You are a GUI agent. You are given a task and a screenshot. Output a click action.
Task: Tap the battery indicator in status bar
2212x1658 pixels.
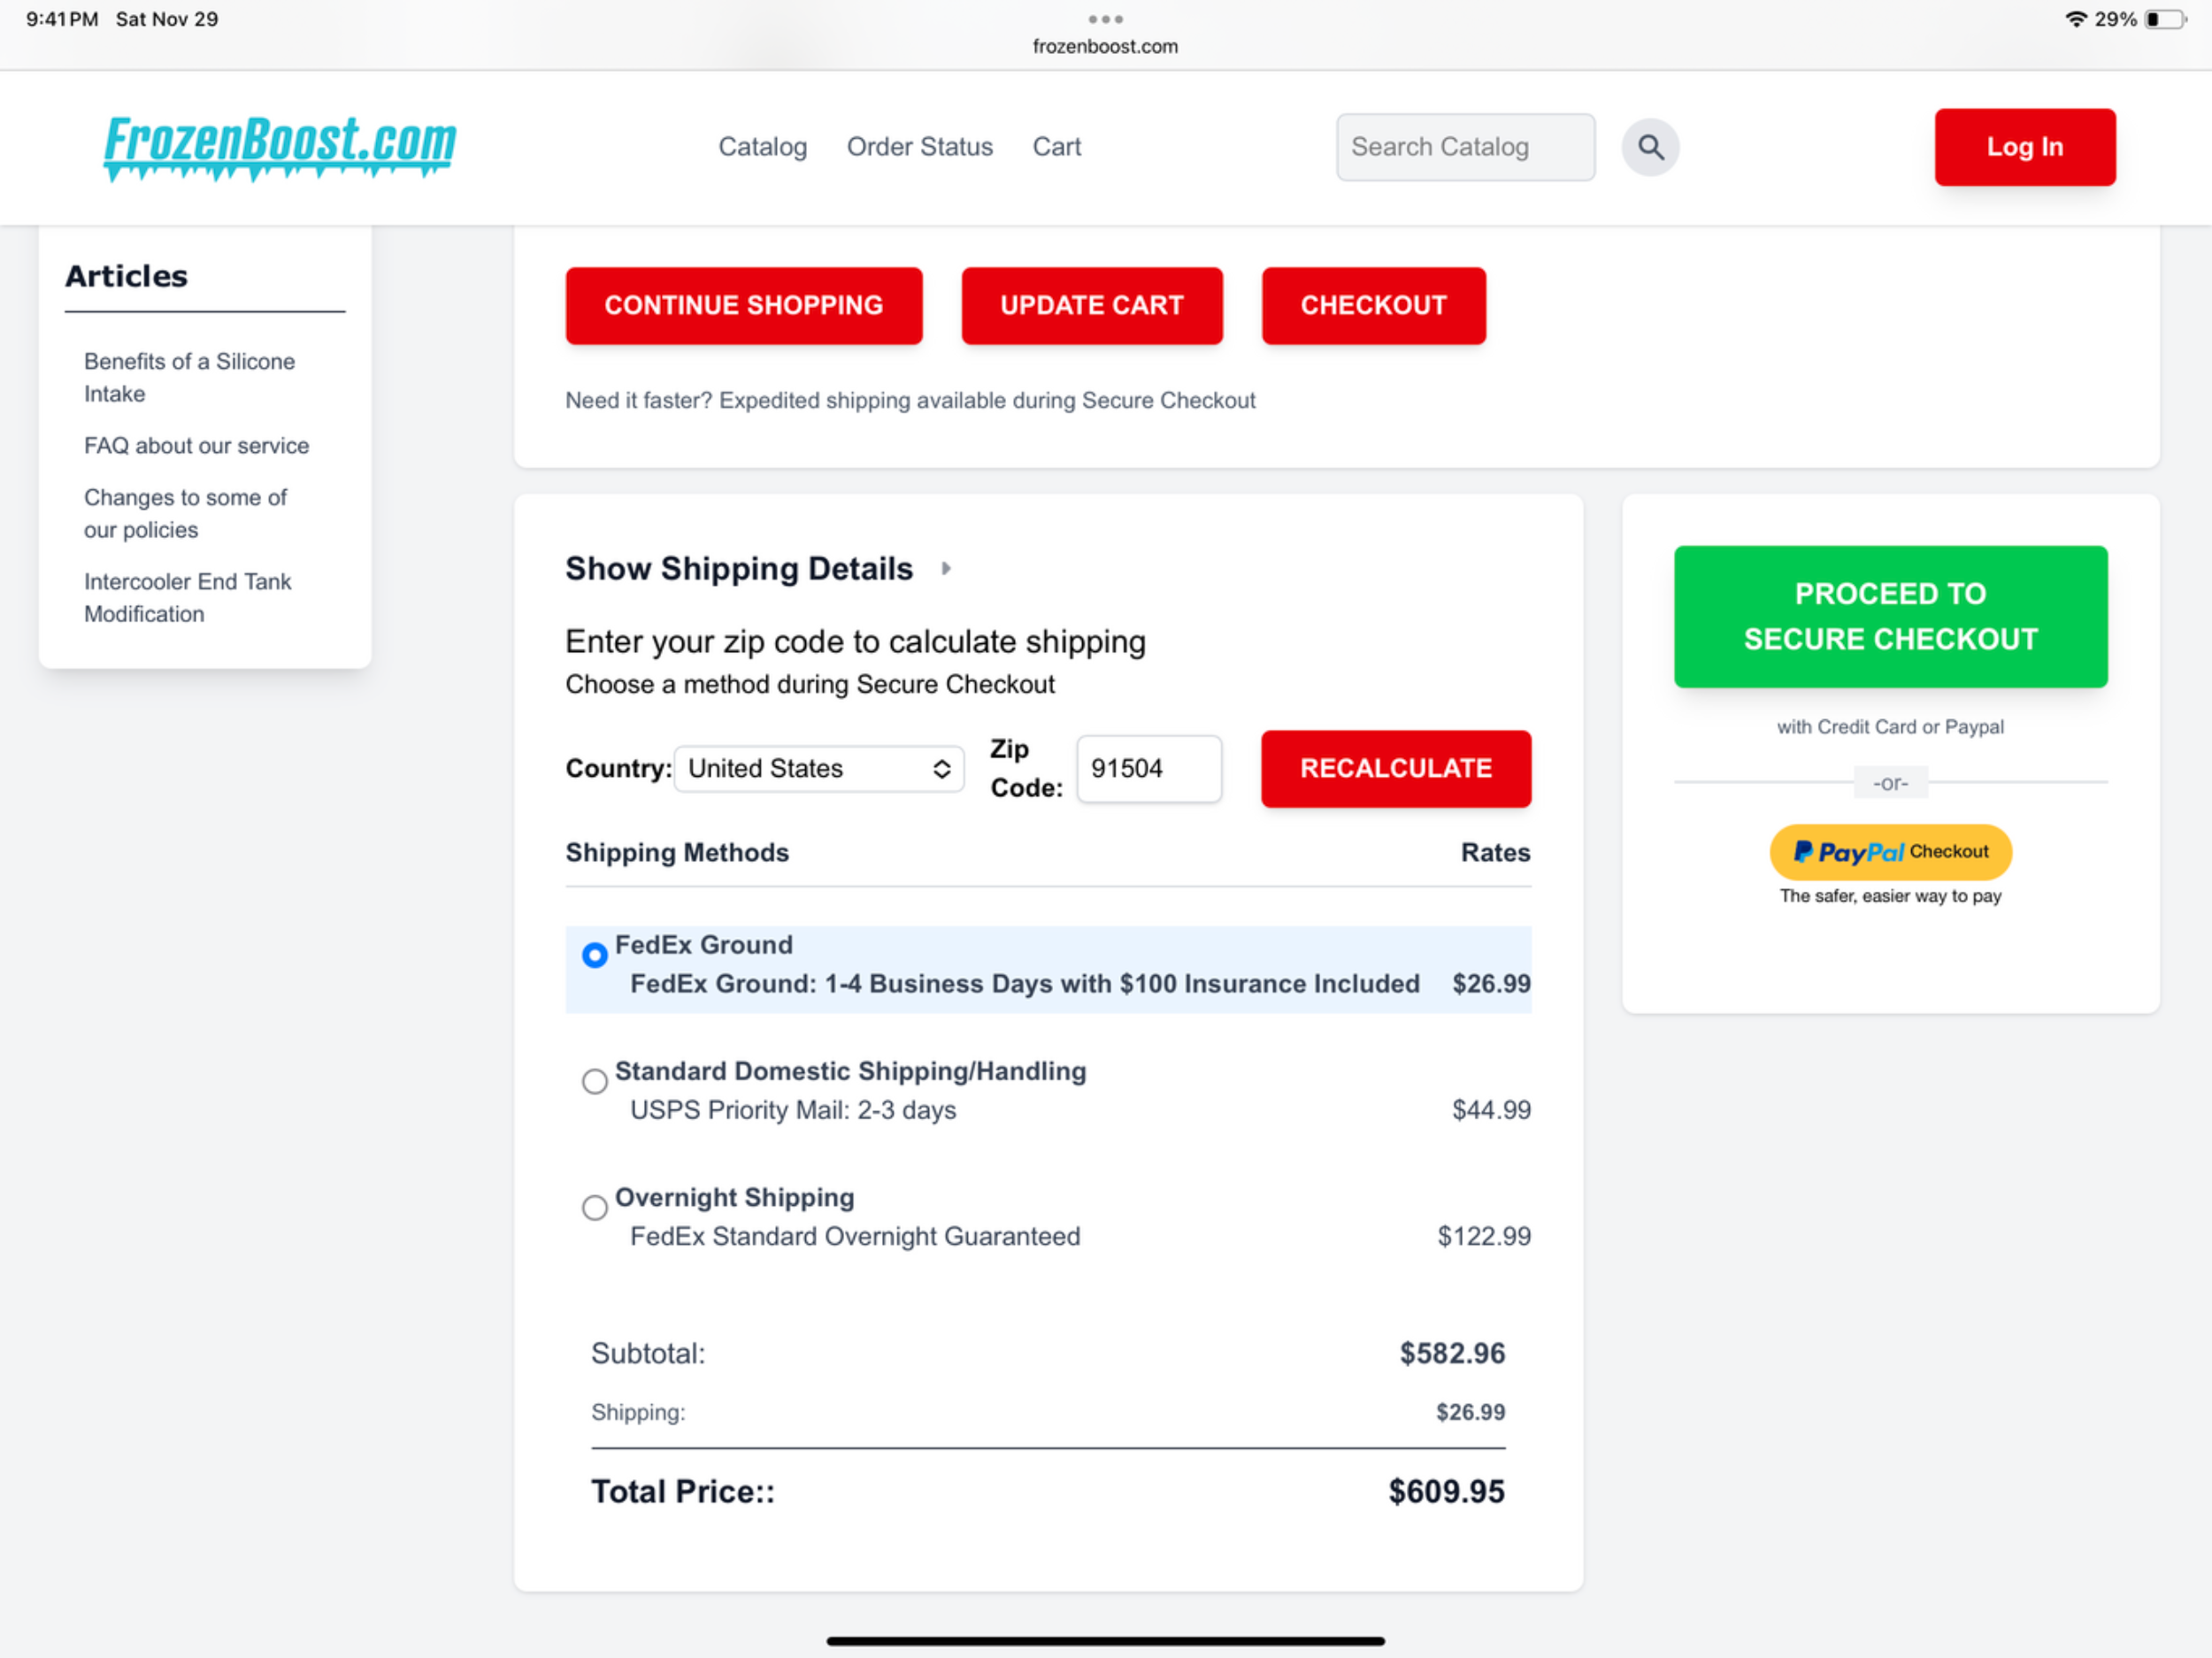[2163, 19]
